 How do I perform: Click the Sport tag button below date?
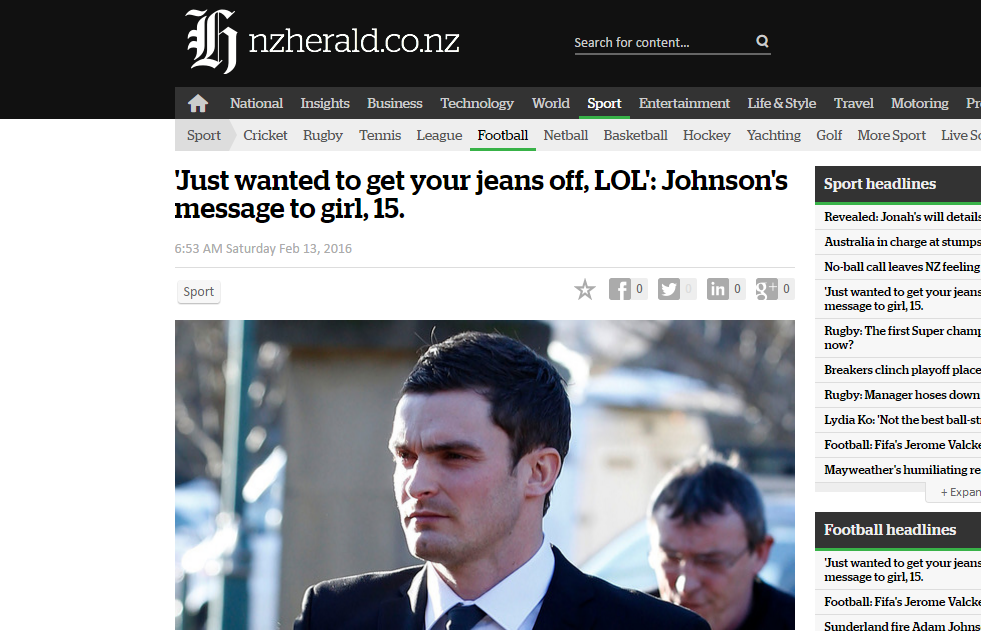tap(198, 291)
